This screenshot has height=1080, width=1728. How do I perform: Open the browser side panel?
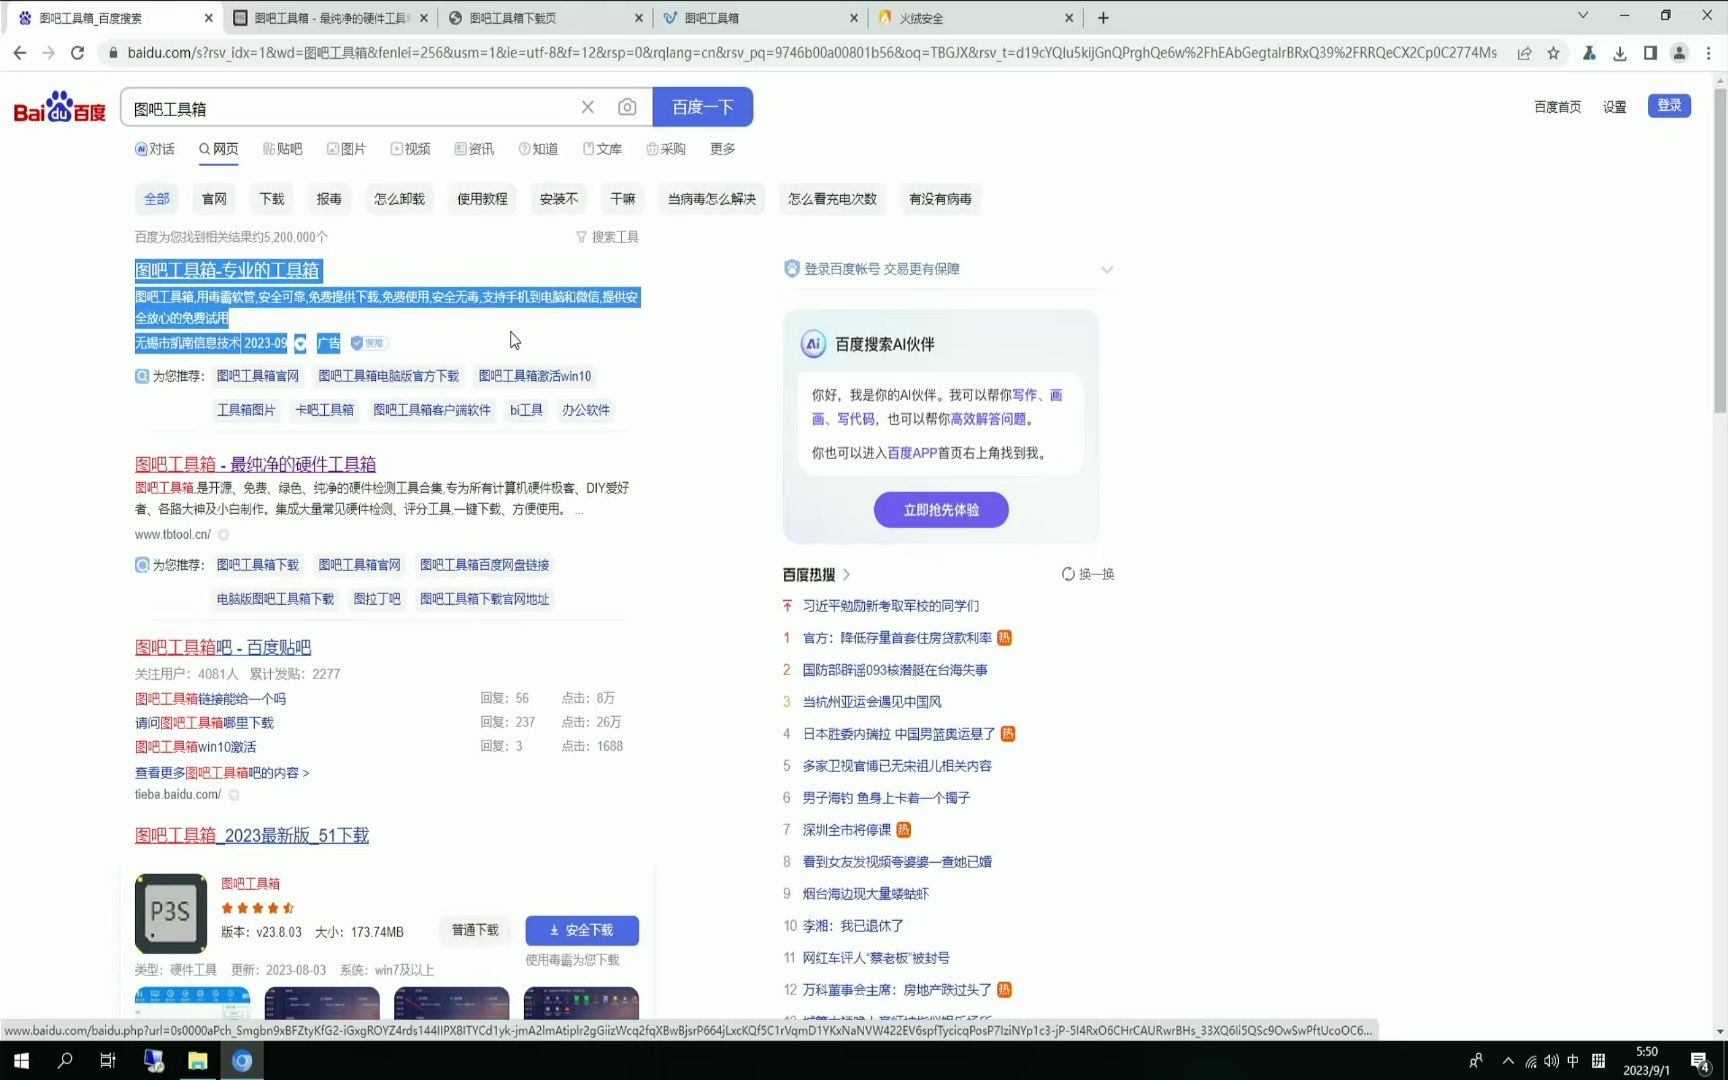click(1650, 53)
